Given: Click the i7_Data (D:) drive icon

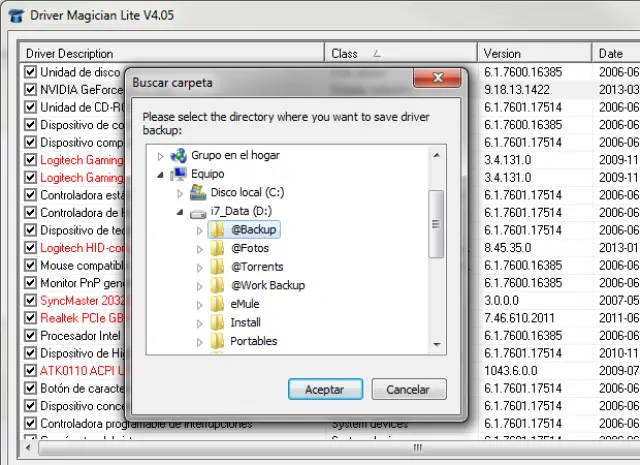Looking at the screenshot, I should 198,212.
